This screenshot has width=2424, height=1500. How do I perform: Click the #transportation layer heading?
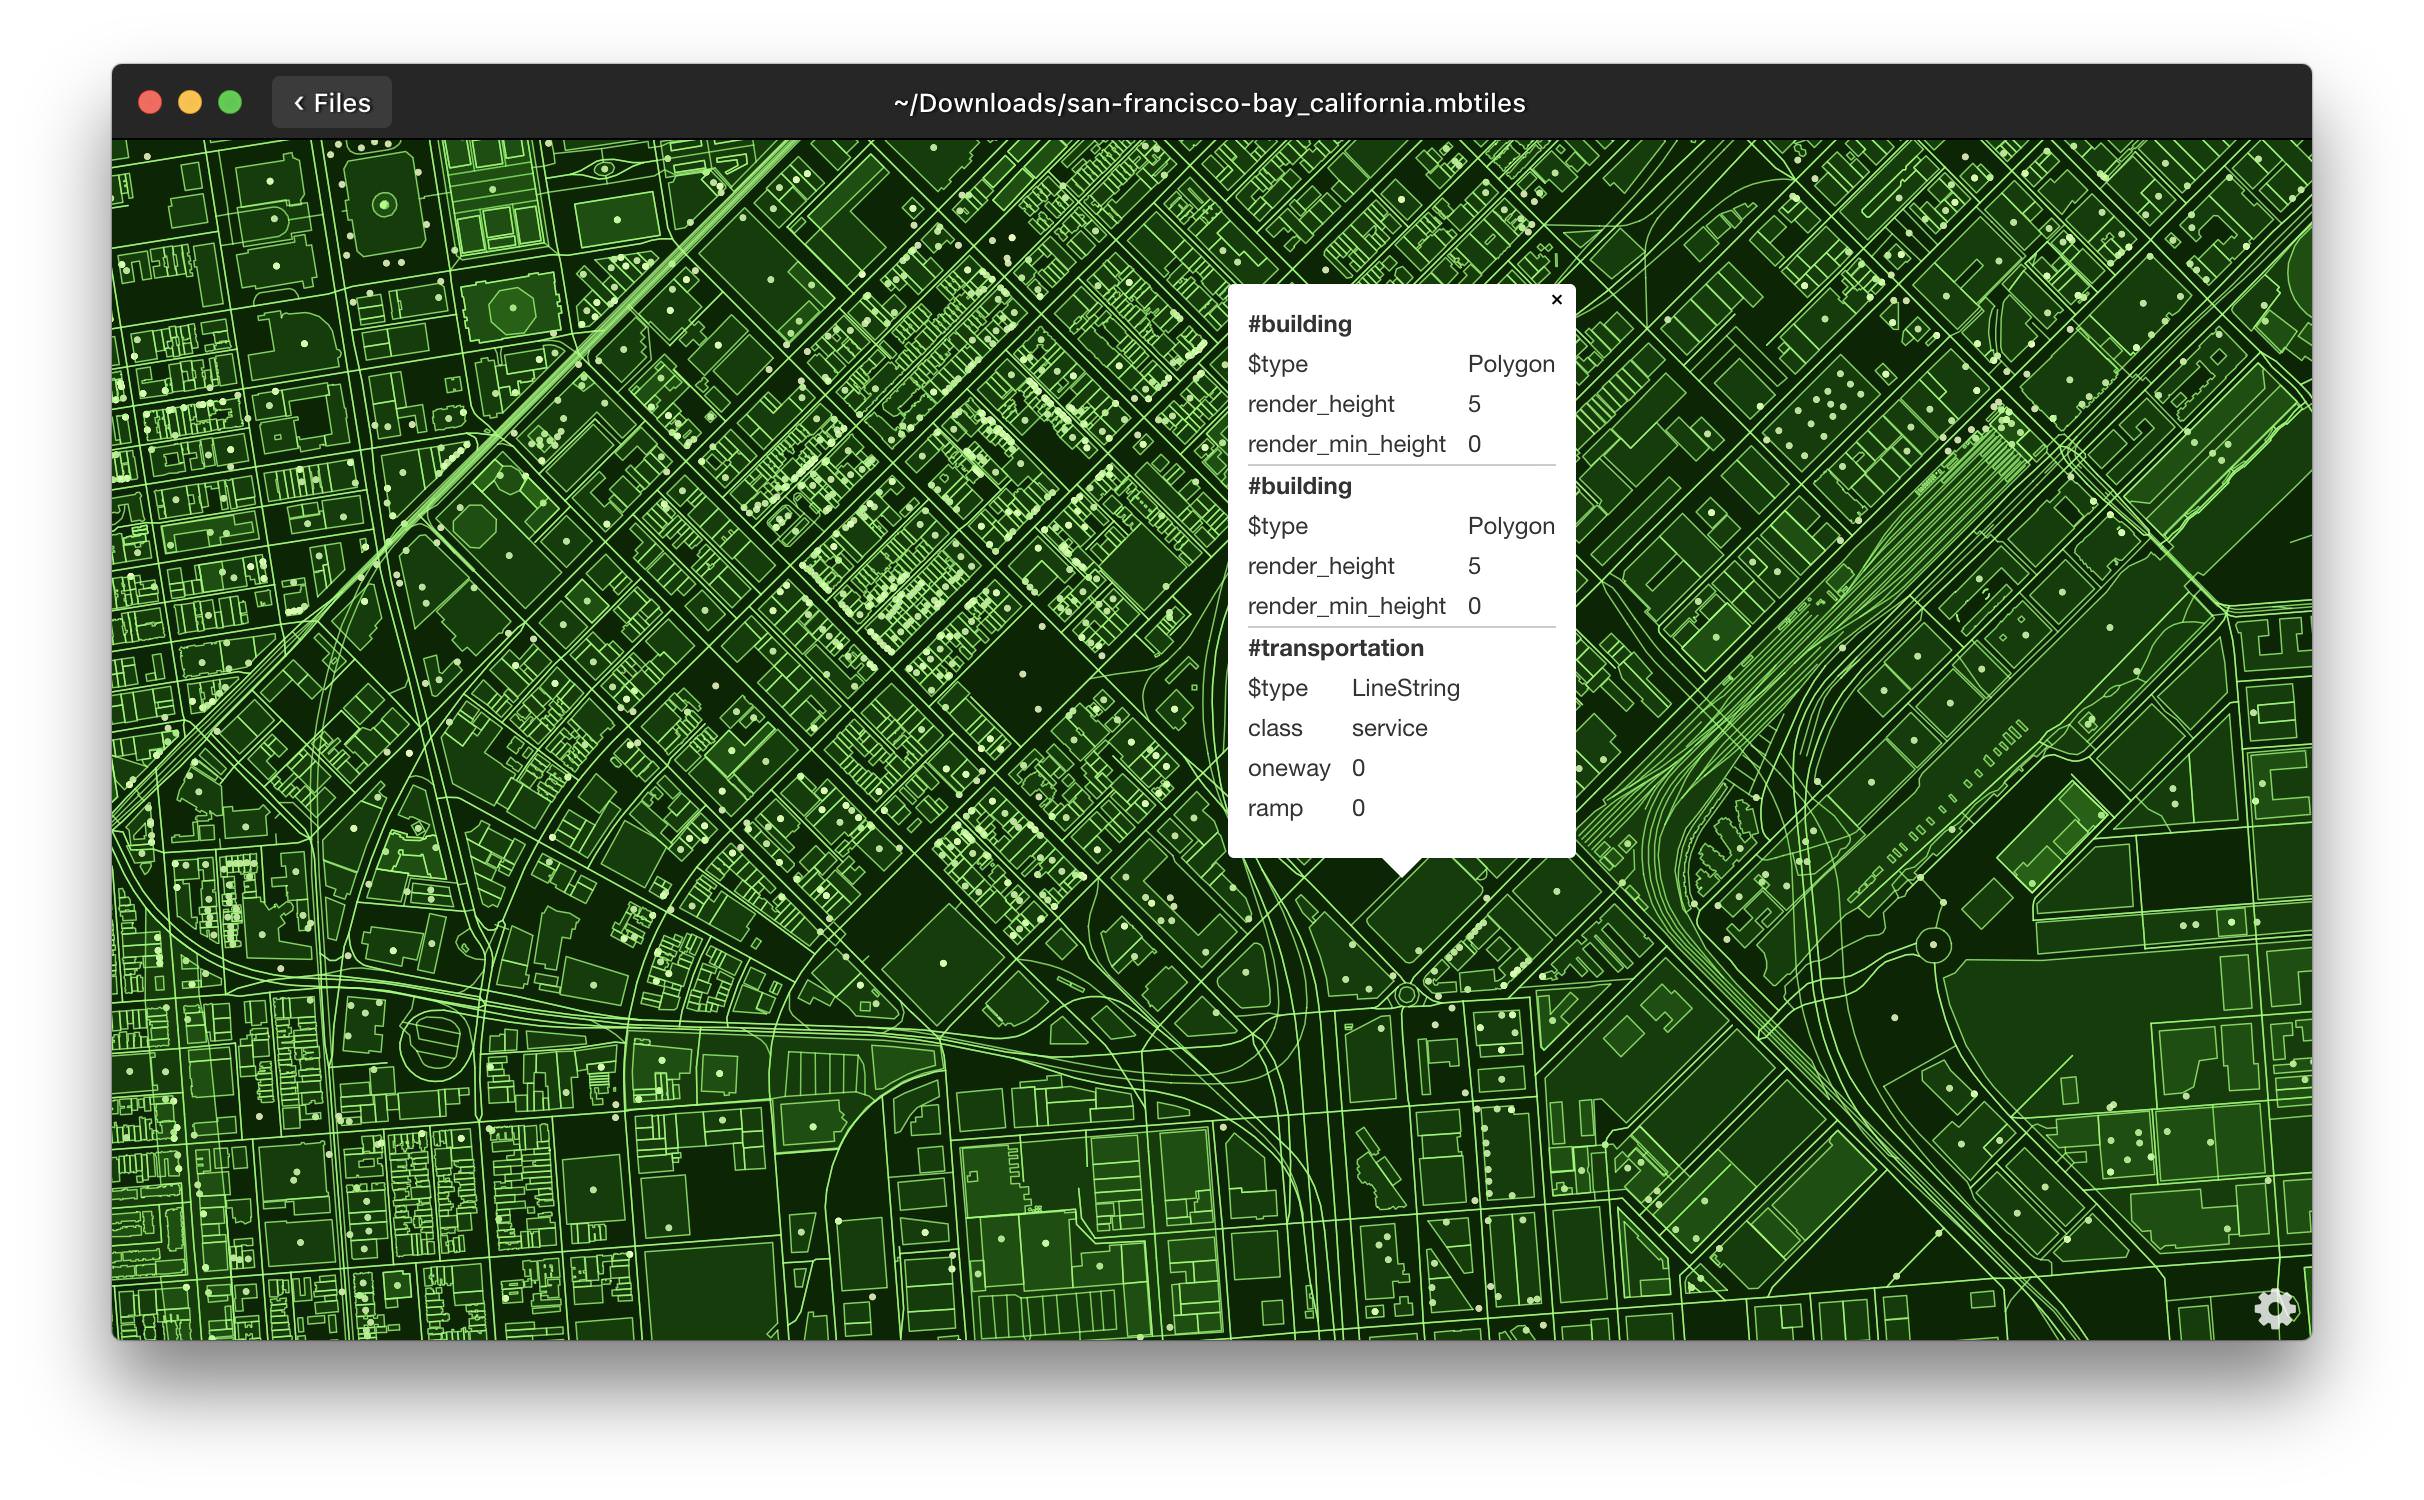(1335, 648)
